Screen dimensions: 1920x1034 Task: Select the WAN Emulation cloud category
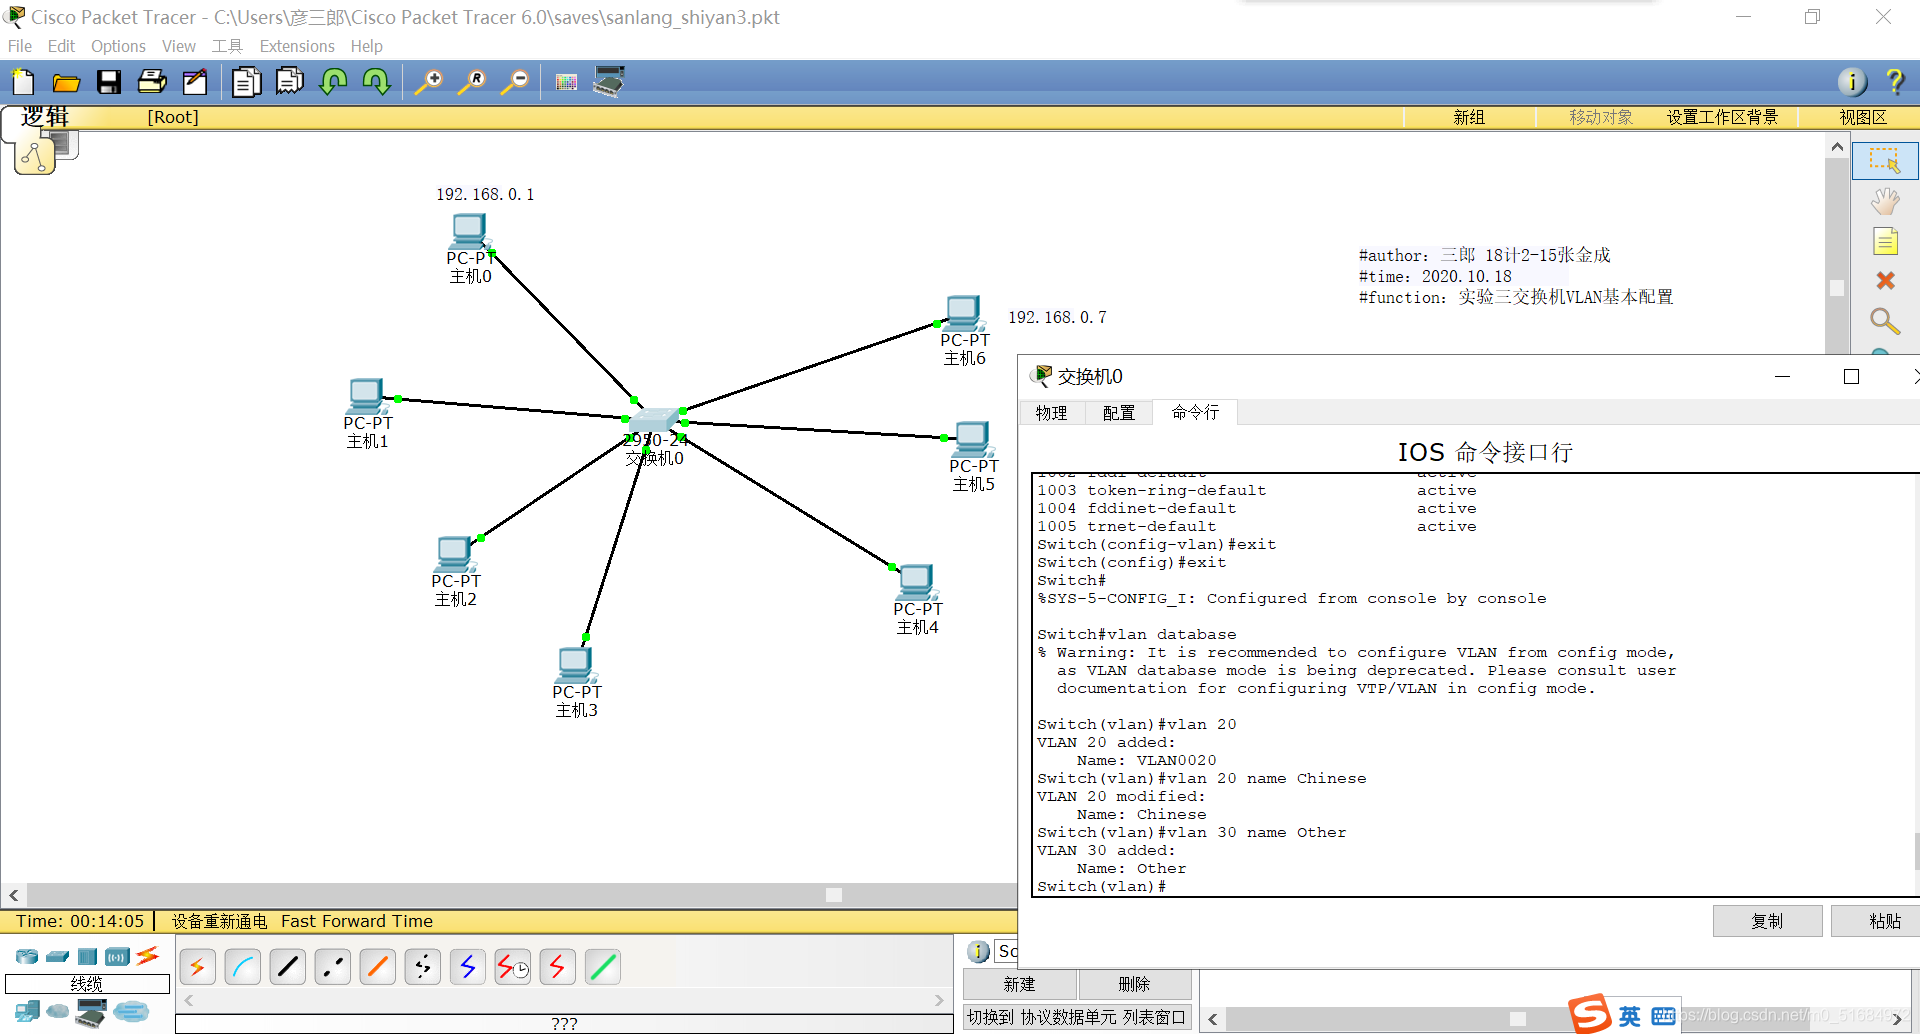[58, 1012]
